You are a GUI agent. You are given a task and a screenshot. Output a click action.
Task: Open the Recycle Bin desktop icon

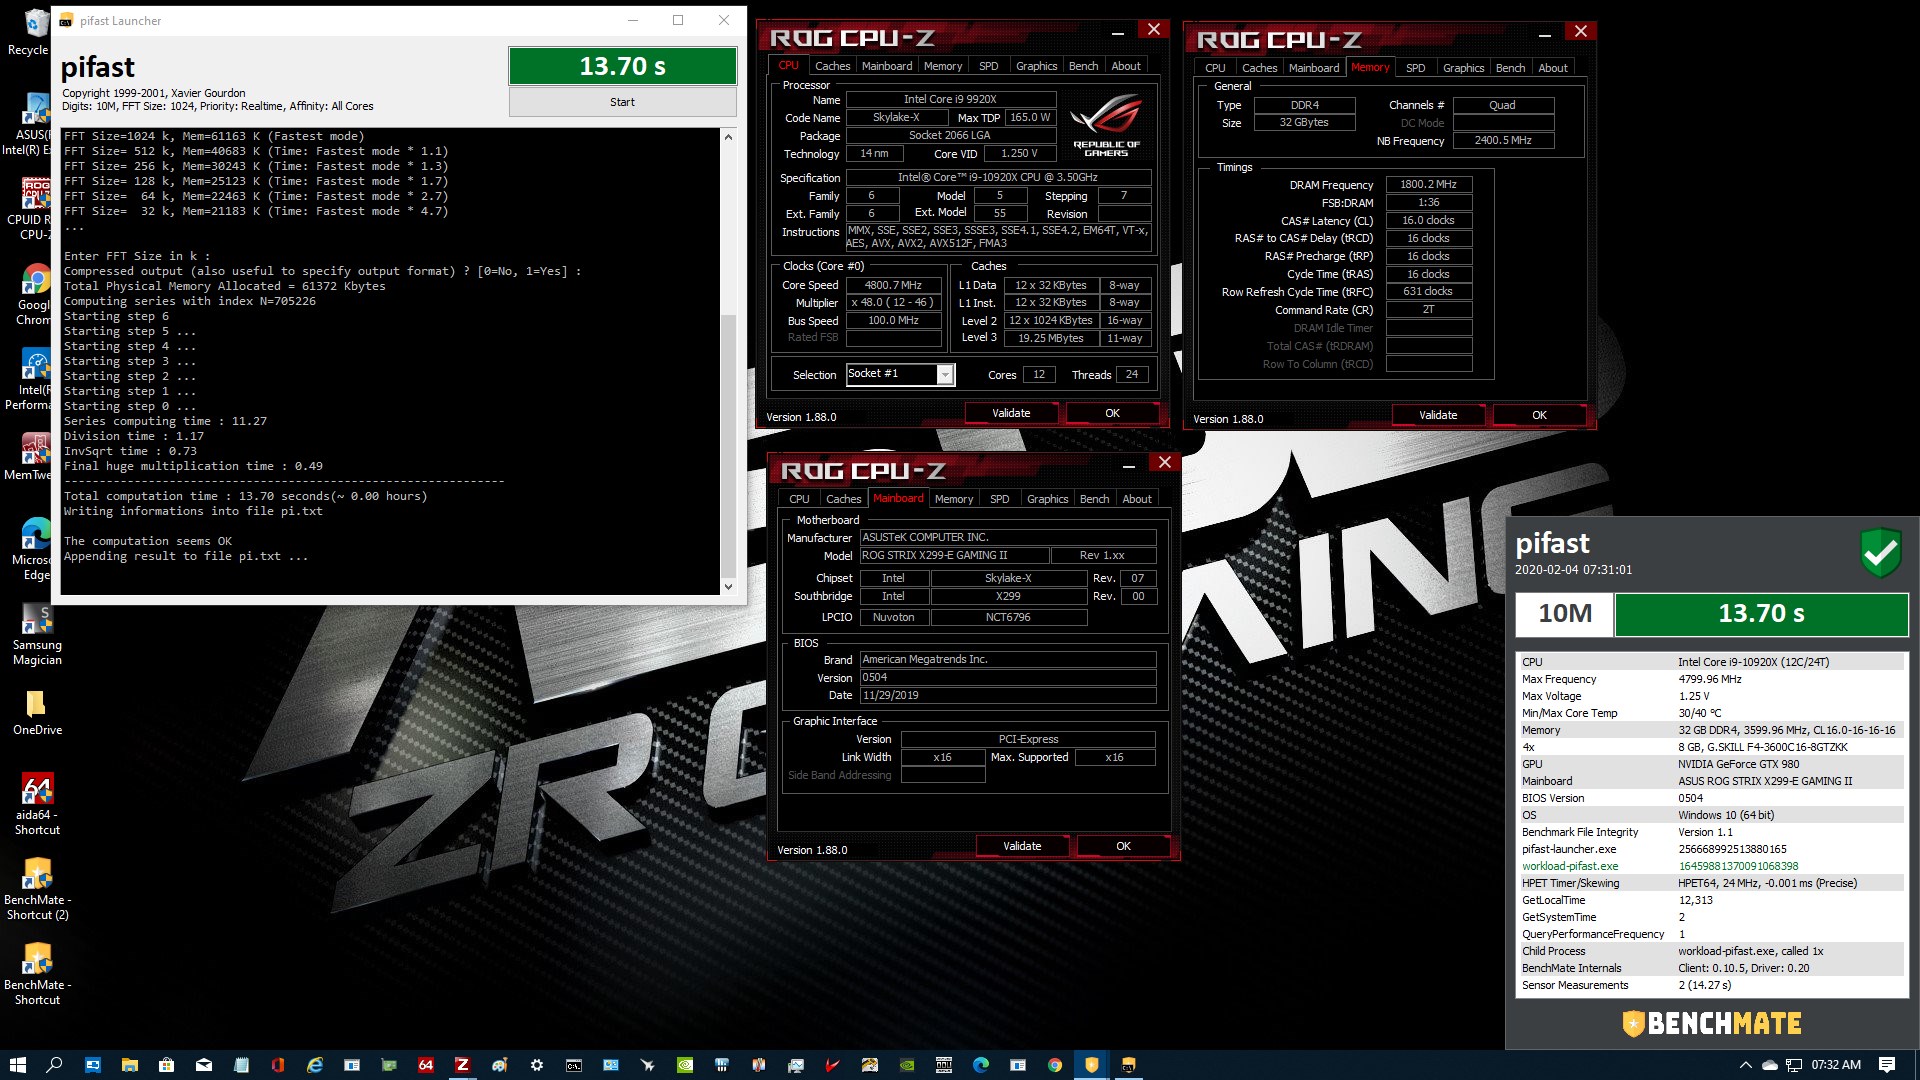pyautogui.click(x=36, y=32)
